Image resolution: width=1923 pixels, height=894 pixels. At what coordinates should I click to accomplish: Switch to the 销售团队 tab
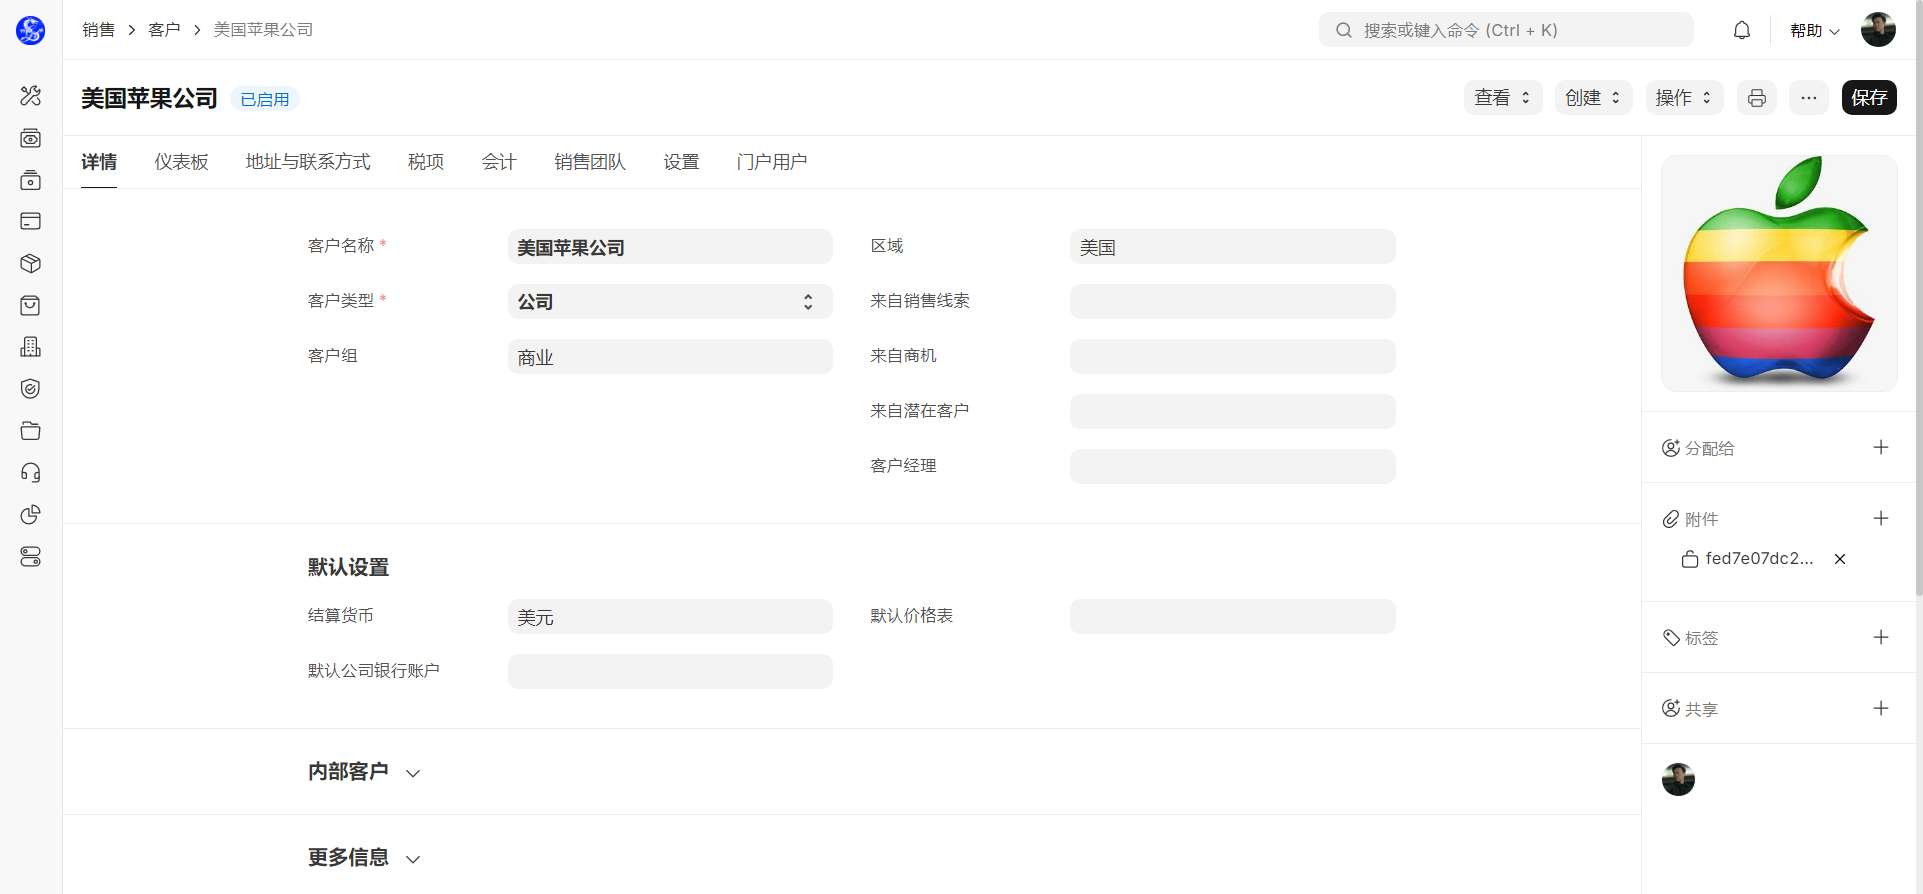(x=590, y=162)
